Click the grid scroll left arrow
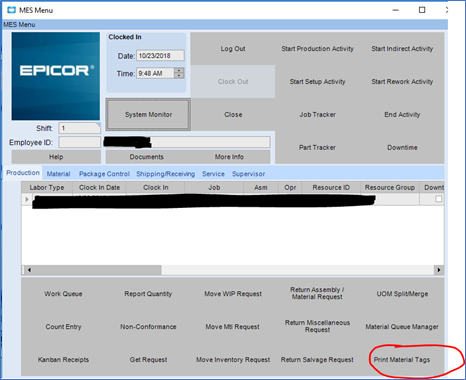Image resolution: width=466 pixels, height=380 pixels. (29, 270)
